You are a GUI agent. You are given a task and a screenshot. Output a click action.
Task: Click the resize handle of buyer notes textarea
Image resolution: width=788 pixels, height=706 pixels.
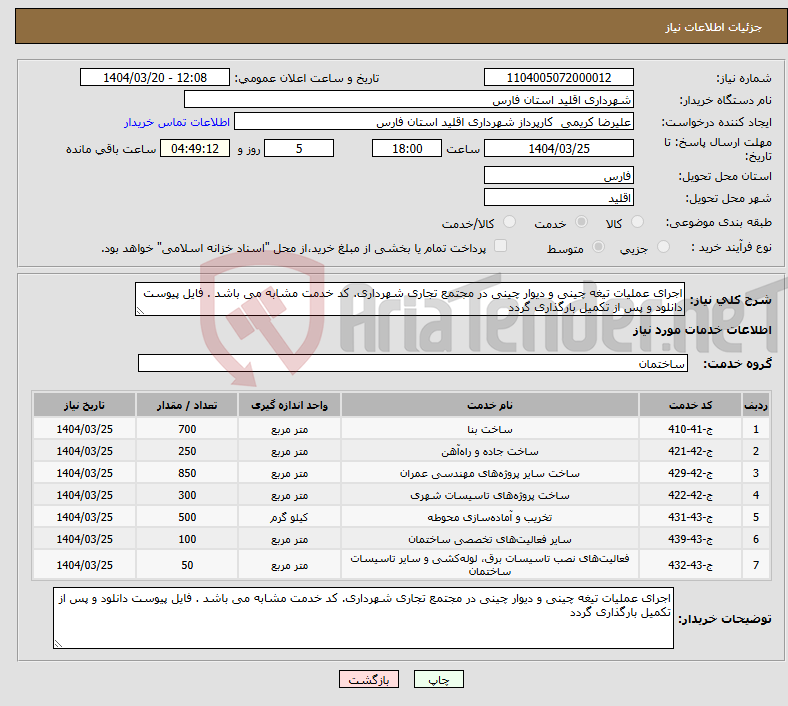(x=58, y=644)
